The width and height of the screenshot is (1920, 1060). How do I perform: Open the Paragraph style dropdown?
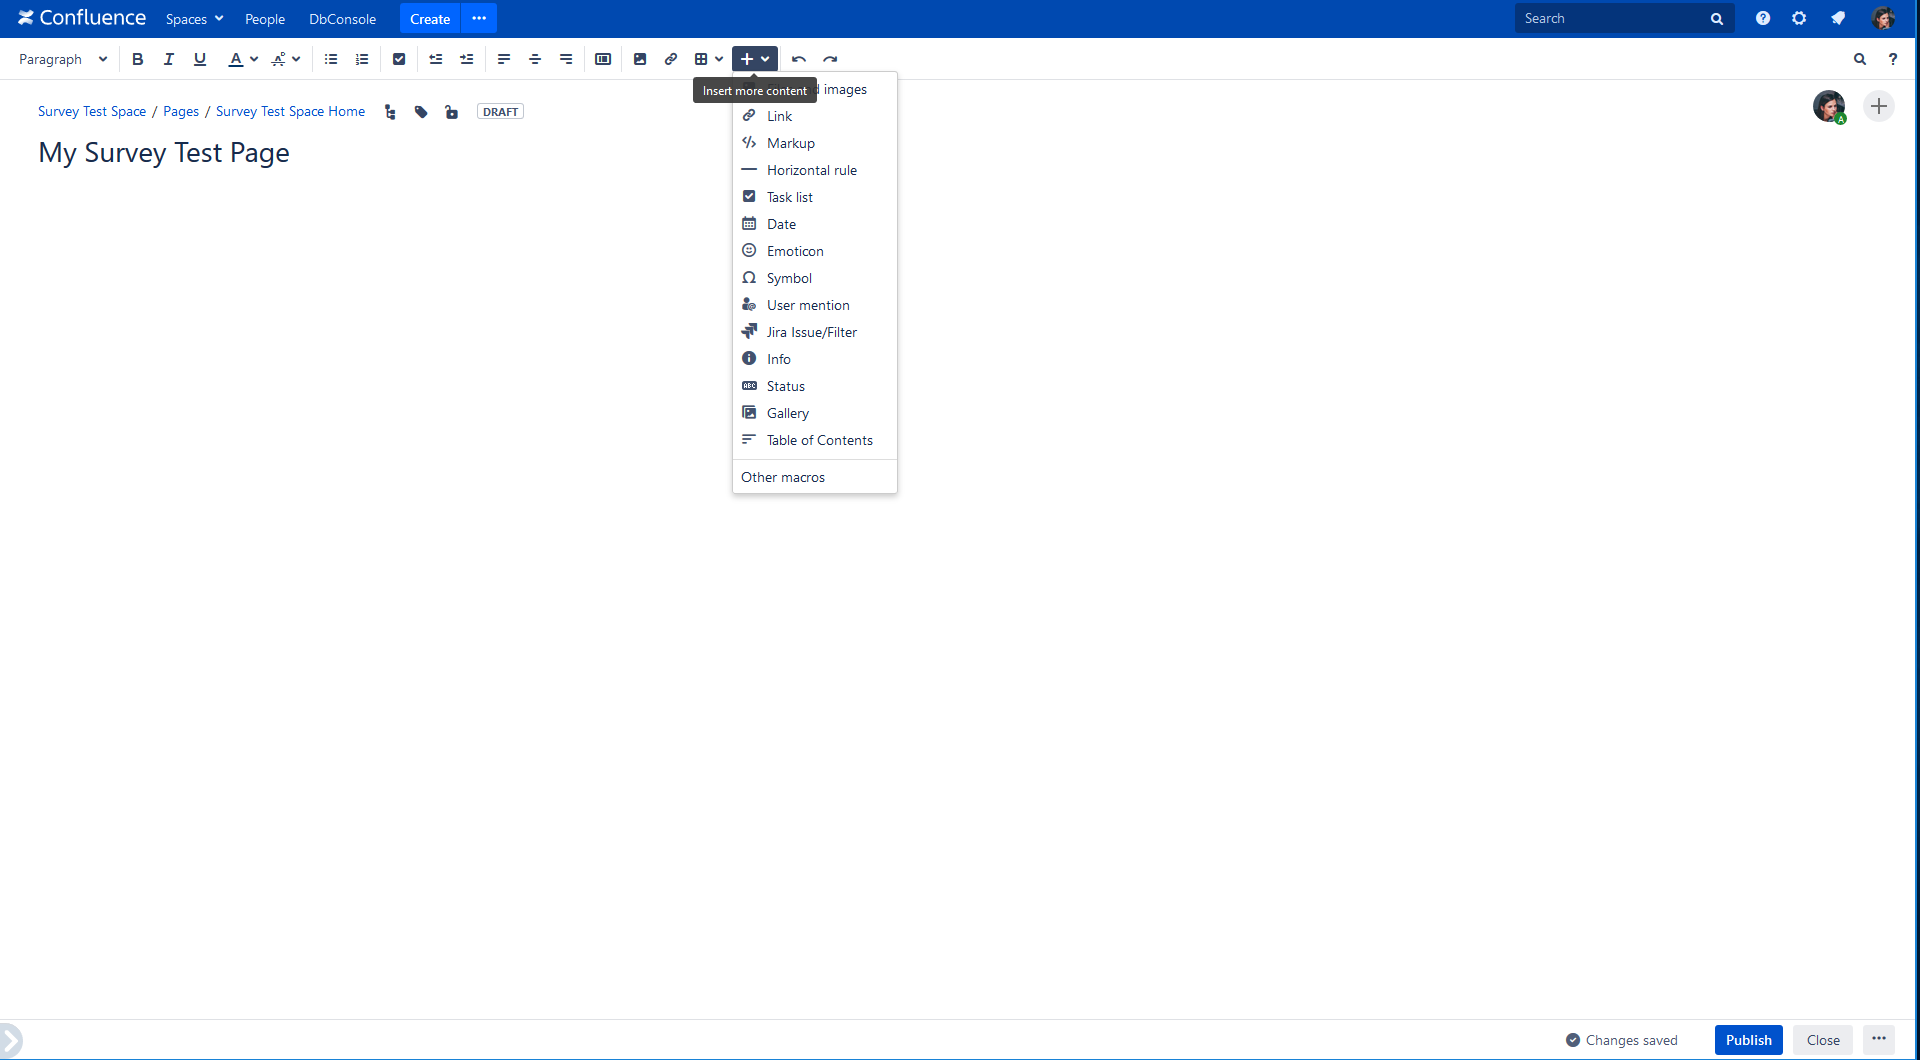pos(62,59)
